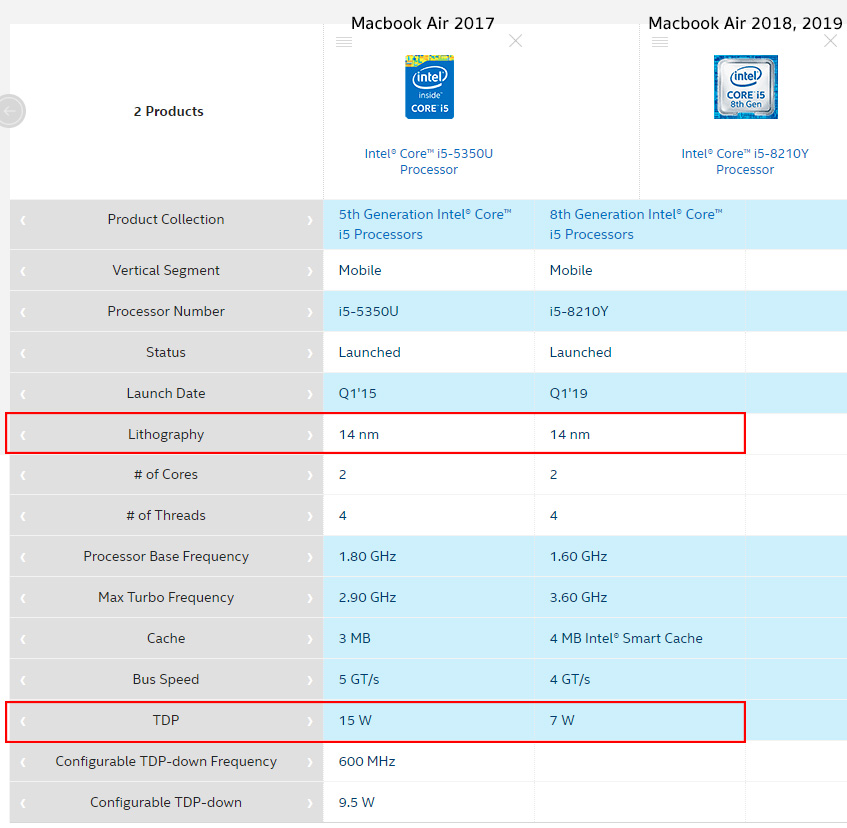Remove the i5-5350U product column with its X icon
This screenshot has width=847, height=828.
(x=515, y=41)
